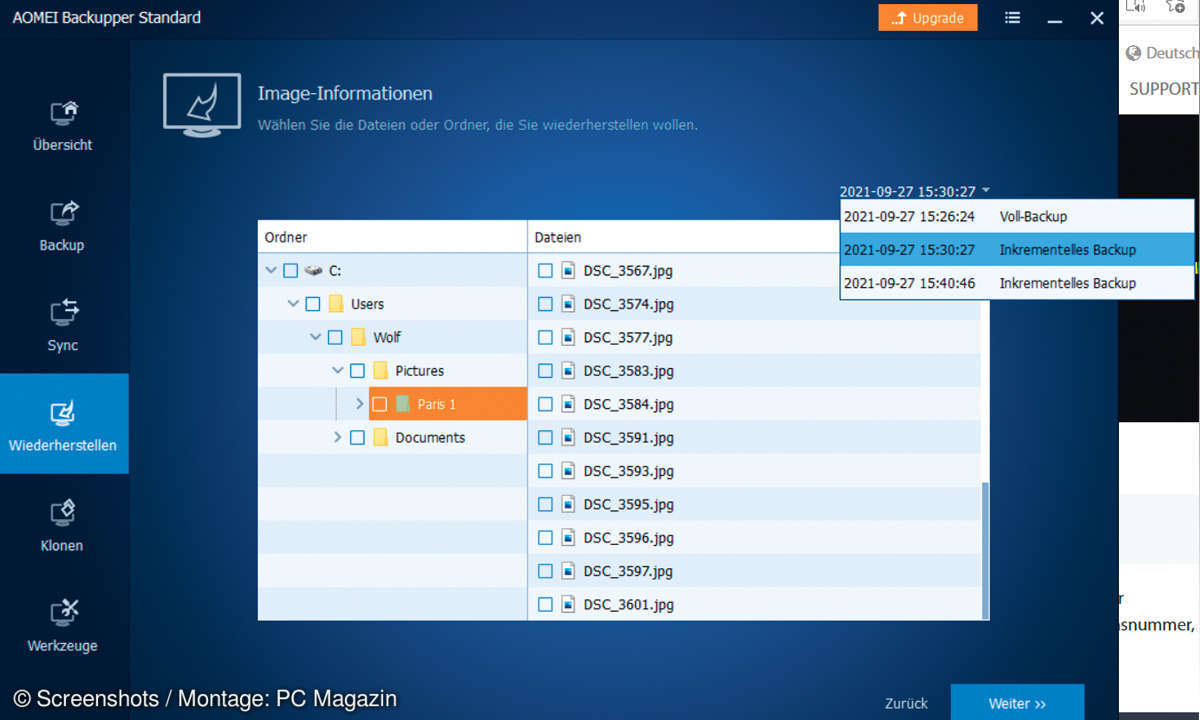Image resolution: width=1200 pixels, height=720 pixels.
Task: Select the Inkrementelles Backup from 15:40:46
Action: pyautogui.click(x=1017, y=283)
